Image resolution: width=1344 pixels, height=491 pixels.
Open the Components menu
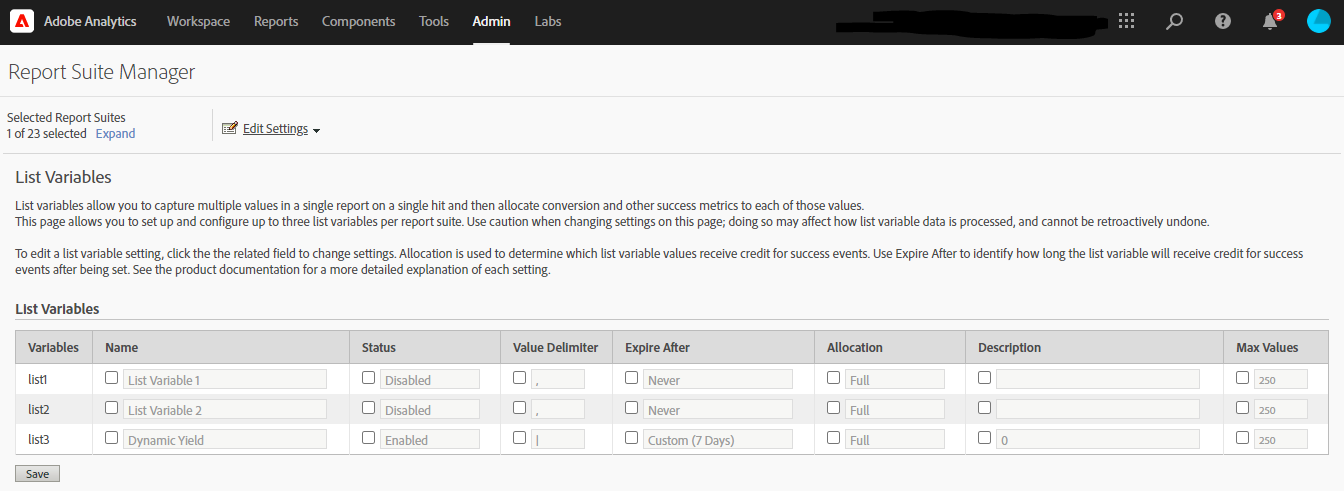tap(358, 21)
